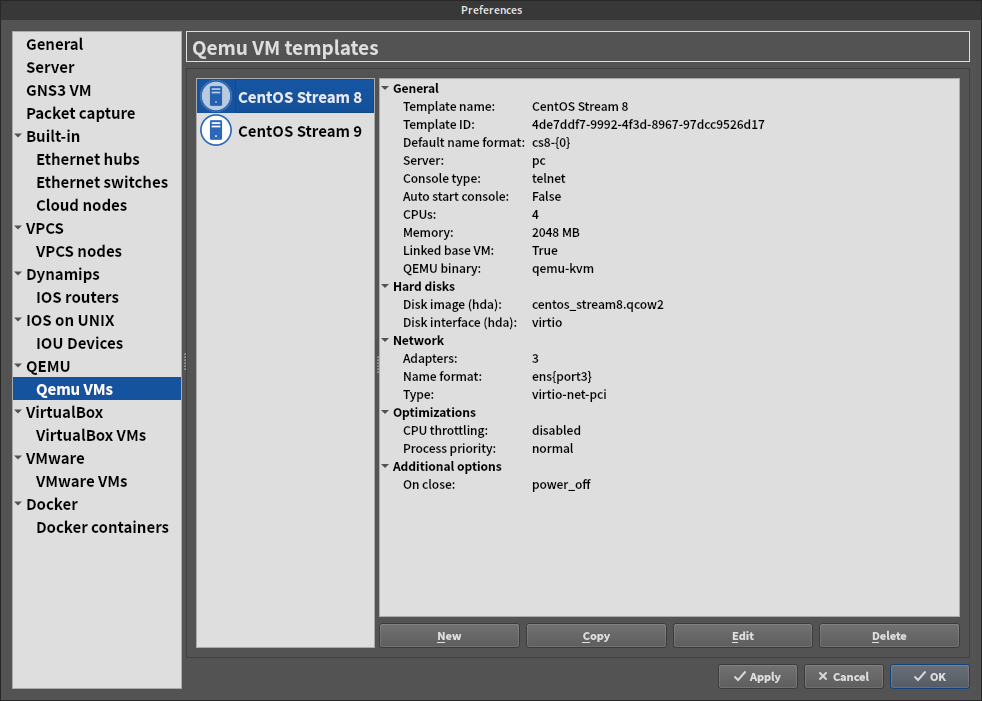Screen dimensions: 982x701
Task: Delete the selected template
Action: 888,635
